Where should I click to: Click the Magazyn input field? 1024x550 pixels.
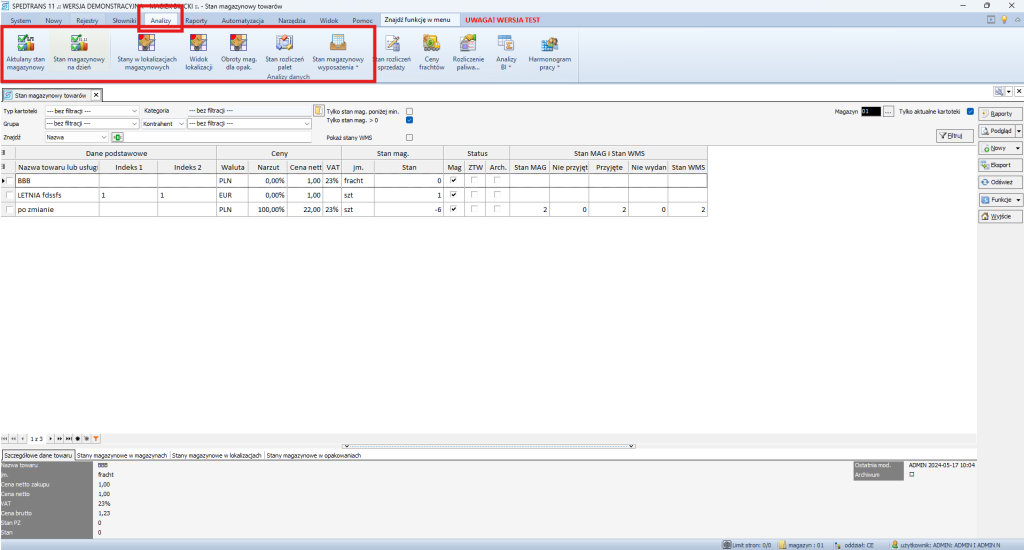pyautogui.click(x=870, y=112)
